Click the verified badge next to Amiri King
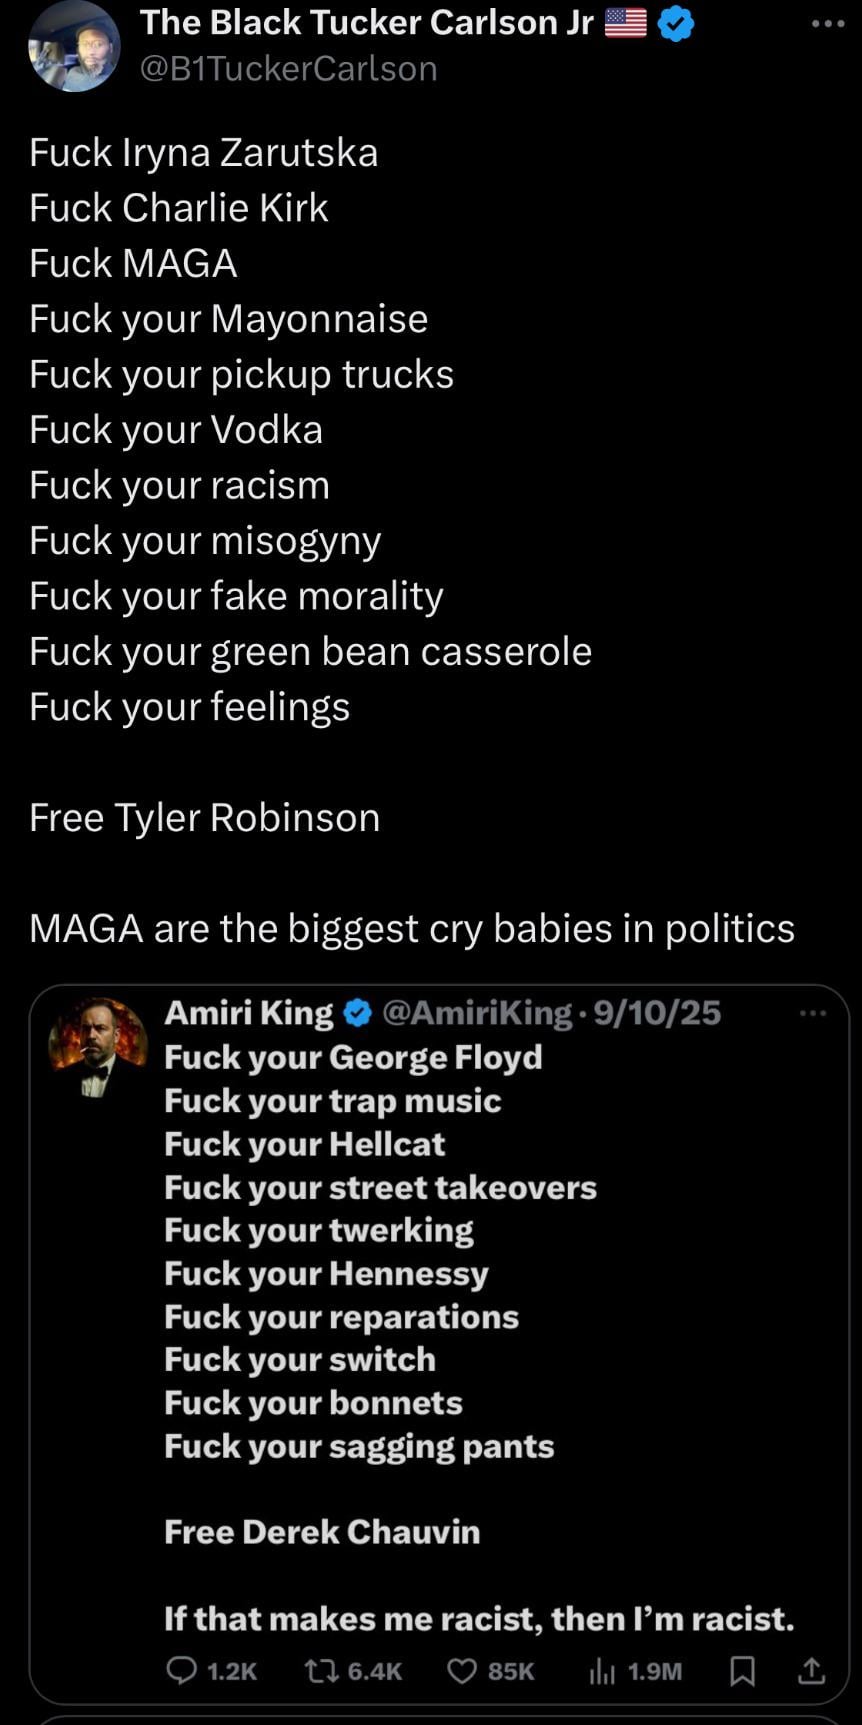 coord(357,1013)
